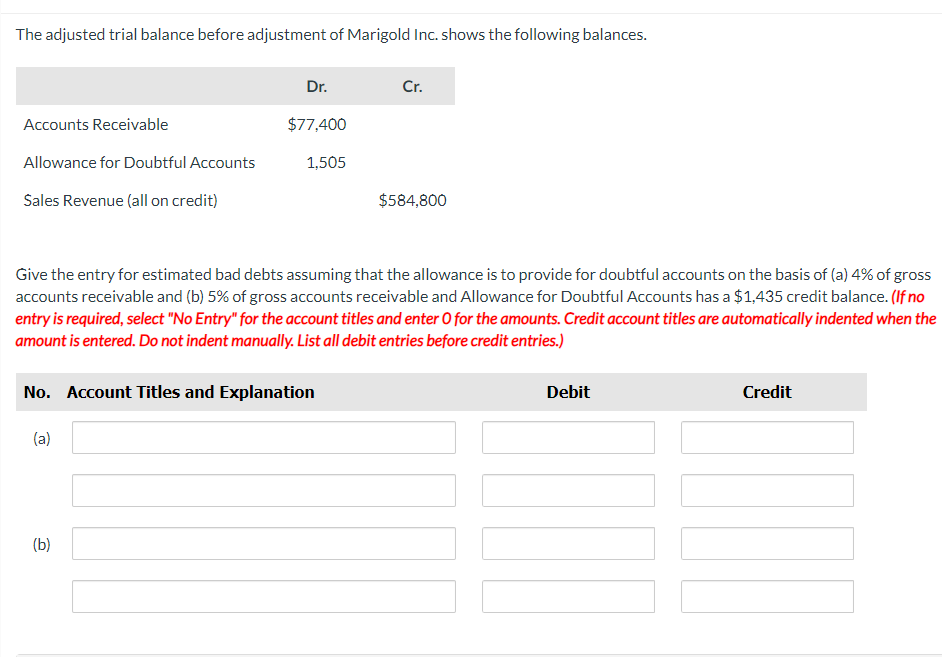Click the first account title field in row (a)

[x=263, y=437]
